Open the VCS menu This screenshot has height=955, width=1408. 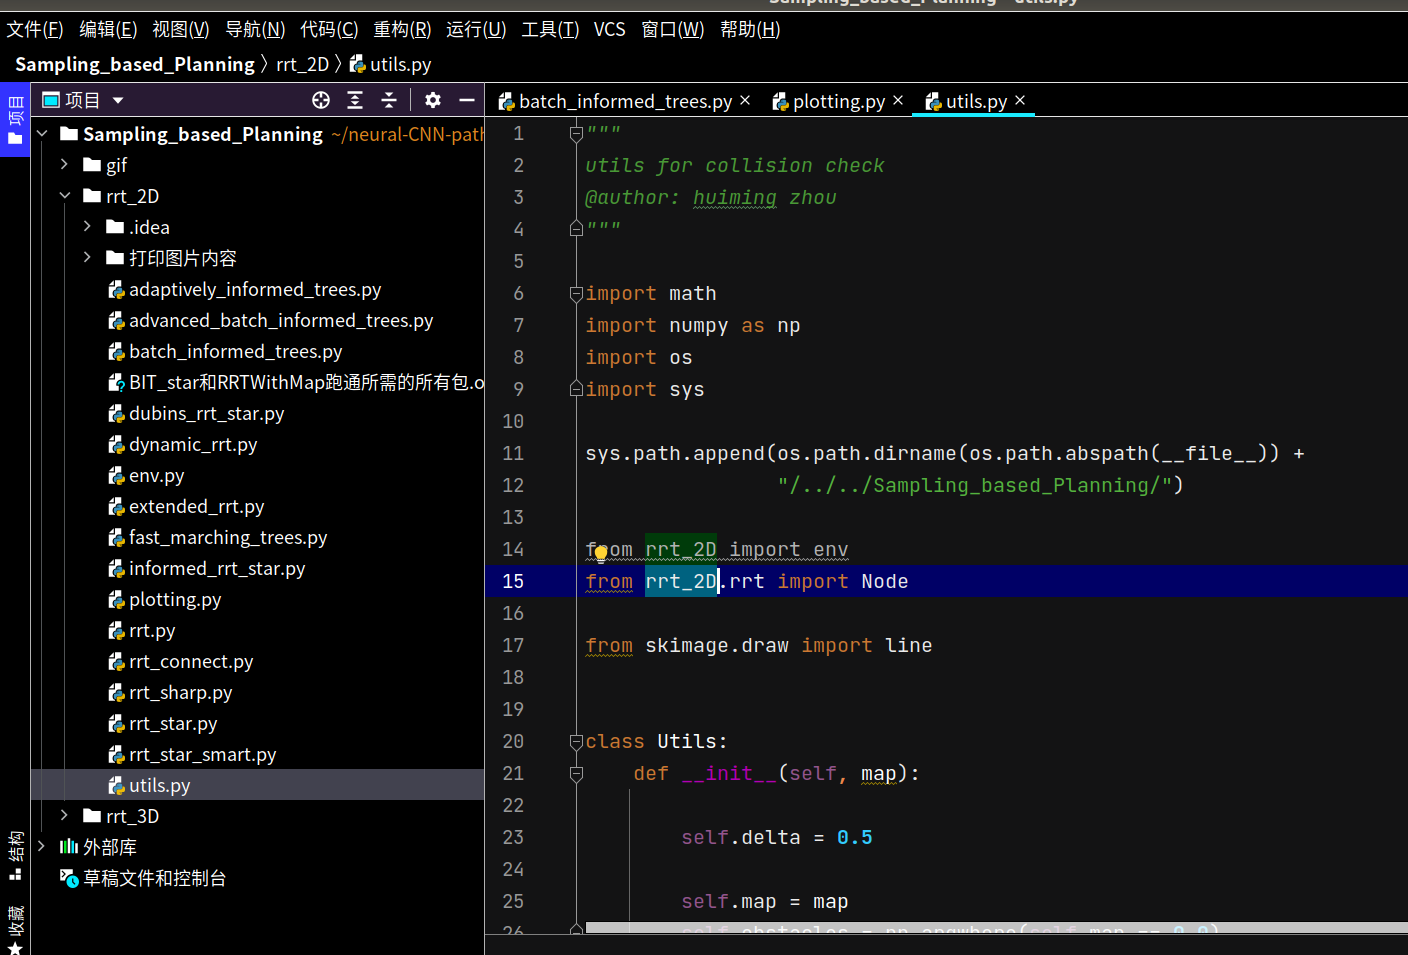(x=610, y=29)
